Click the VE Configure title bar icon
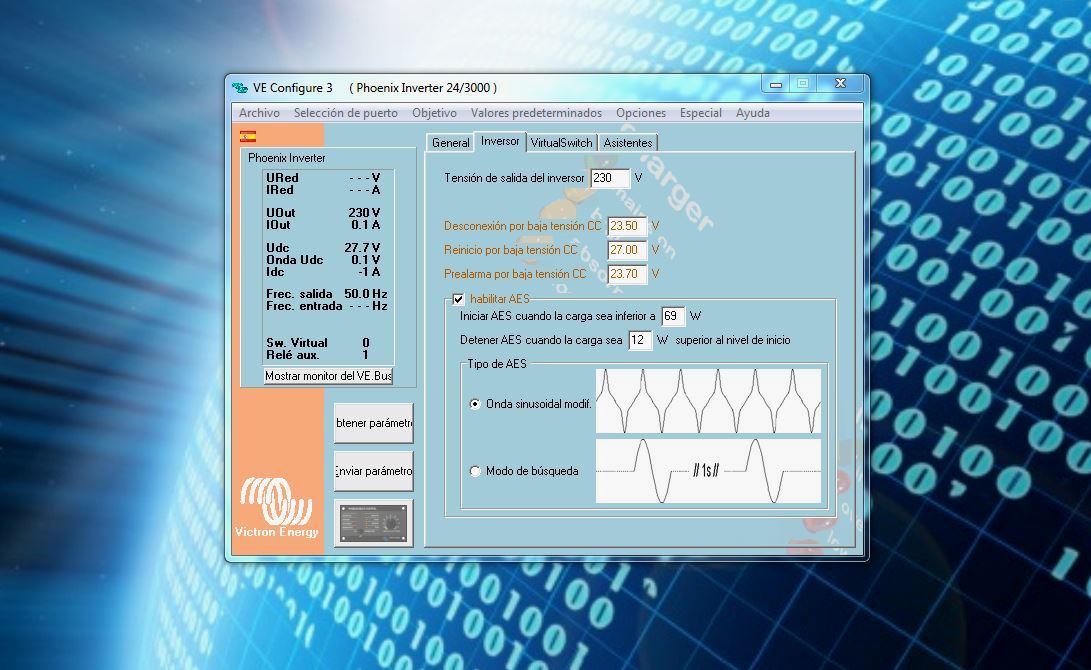This screenshot has height=670, width=1091. 240,88
